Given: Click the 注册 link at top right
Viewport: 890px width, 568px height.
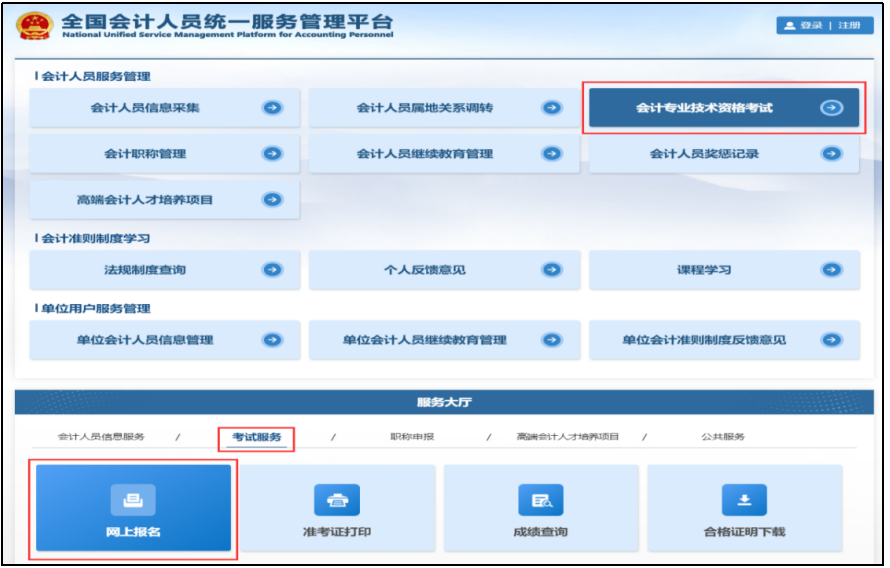Looking at the screenshot, I should (849, 25).
